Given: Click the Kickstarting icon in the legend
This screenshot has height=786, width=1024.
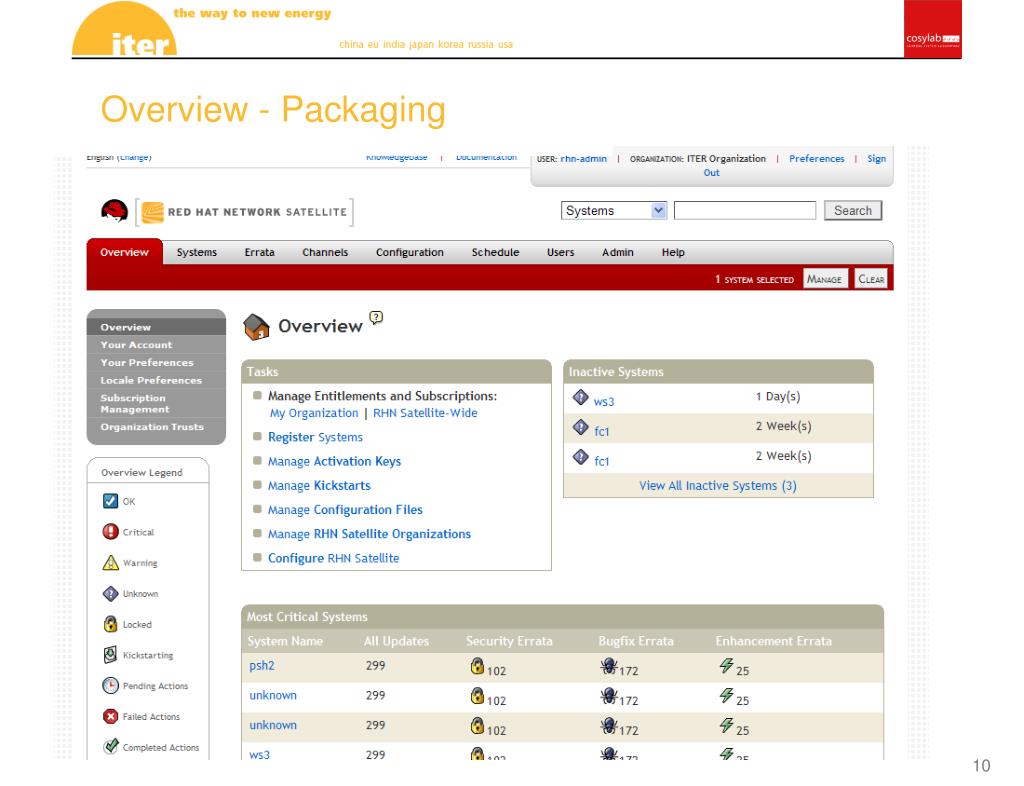Looking at the screenshot, I should click(110, 655).
